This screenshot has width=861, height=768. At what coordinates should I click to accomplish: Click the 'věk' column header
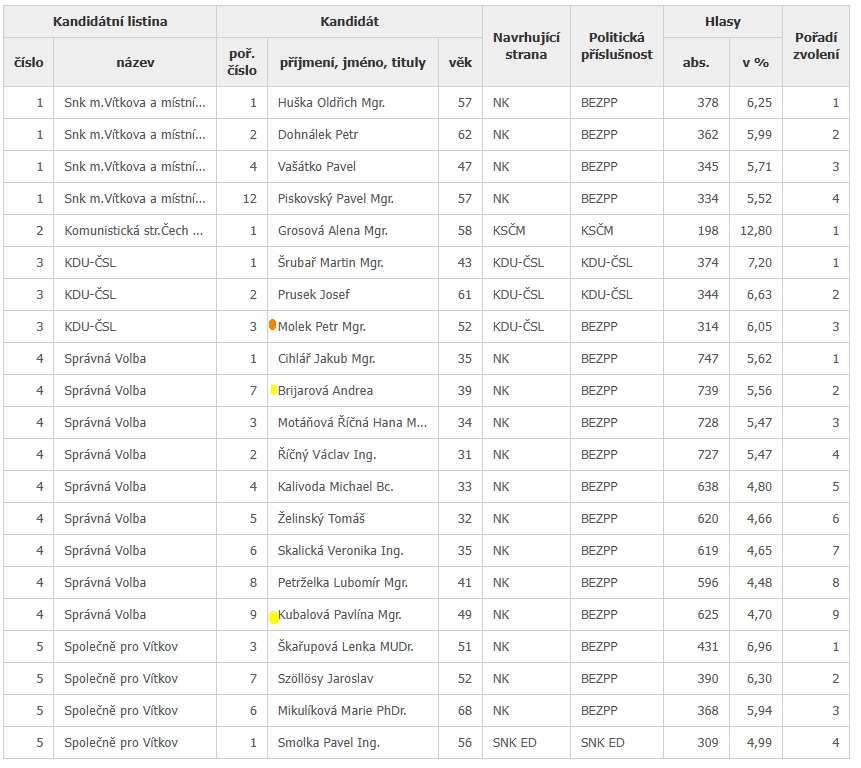click(460, 62)
